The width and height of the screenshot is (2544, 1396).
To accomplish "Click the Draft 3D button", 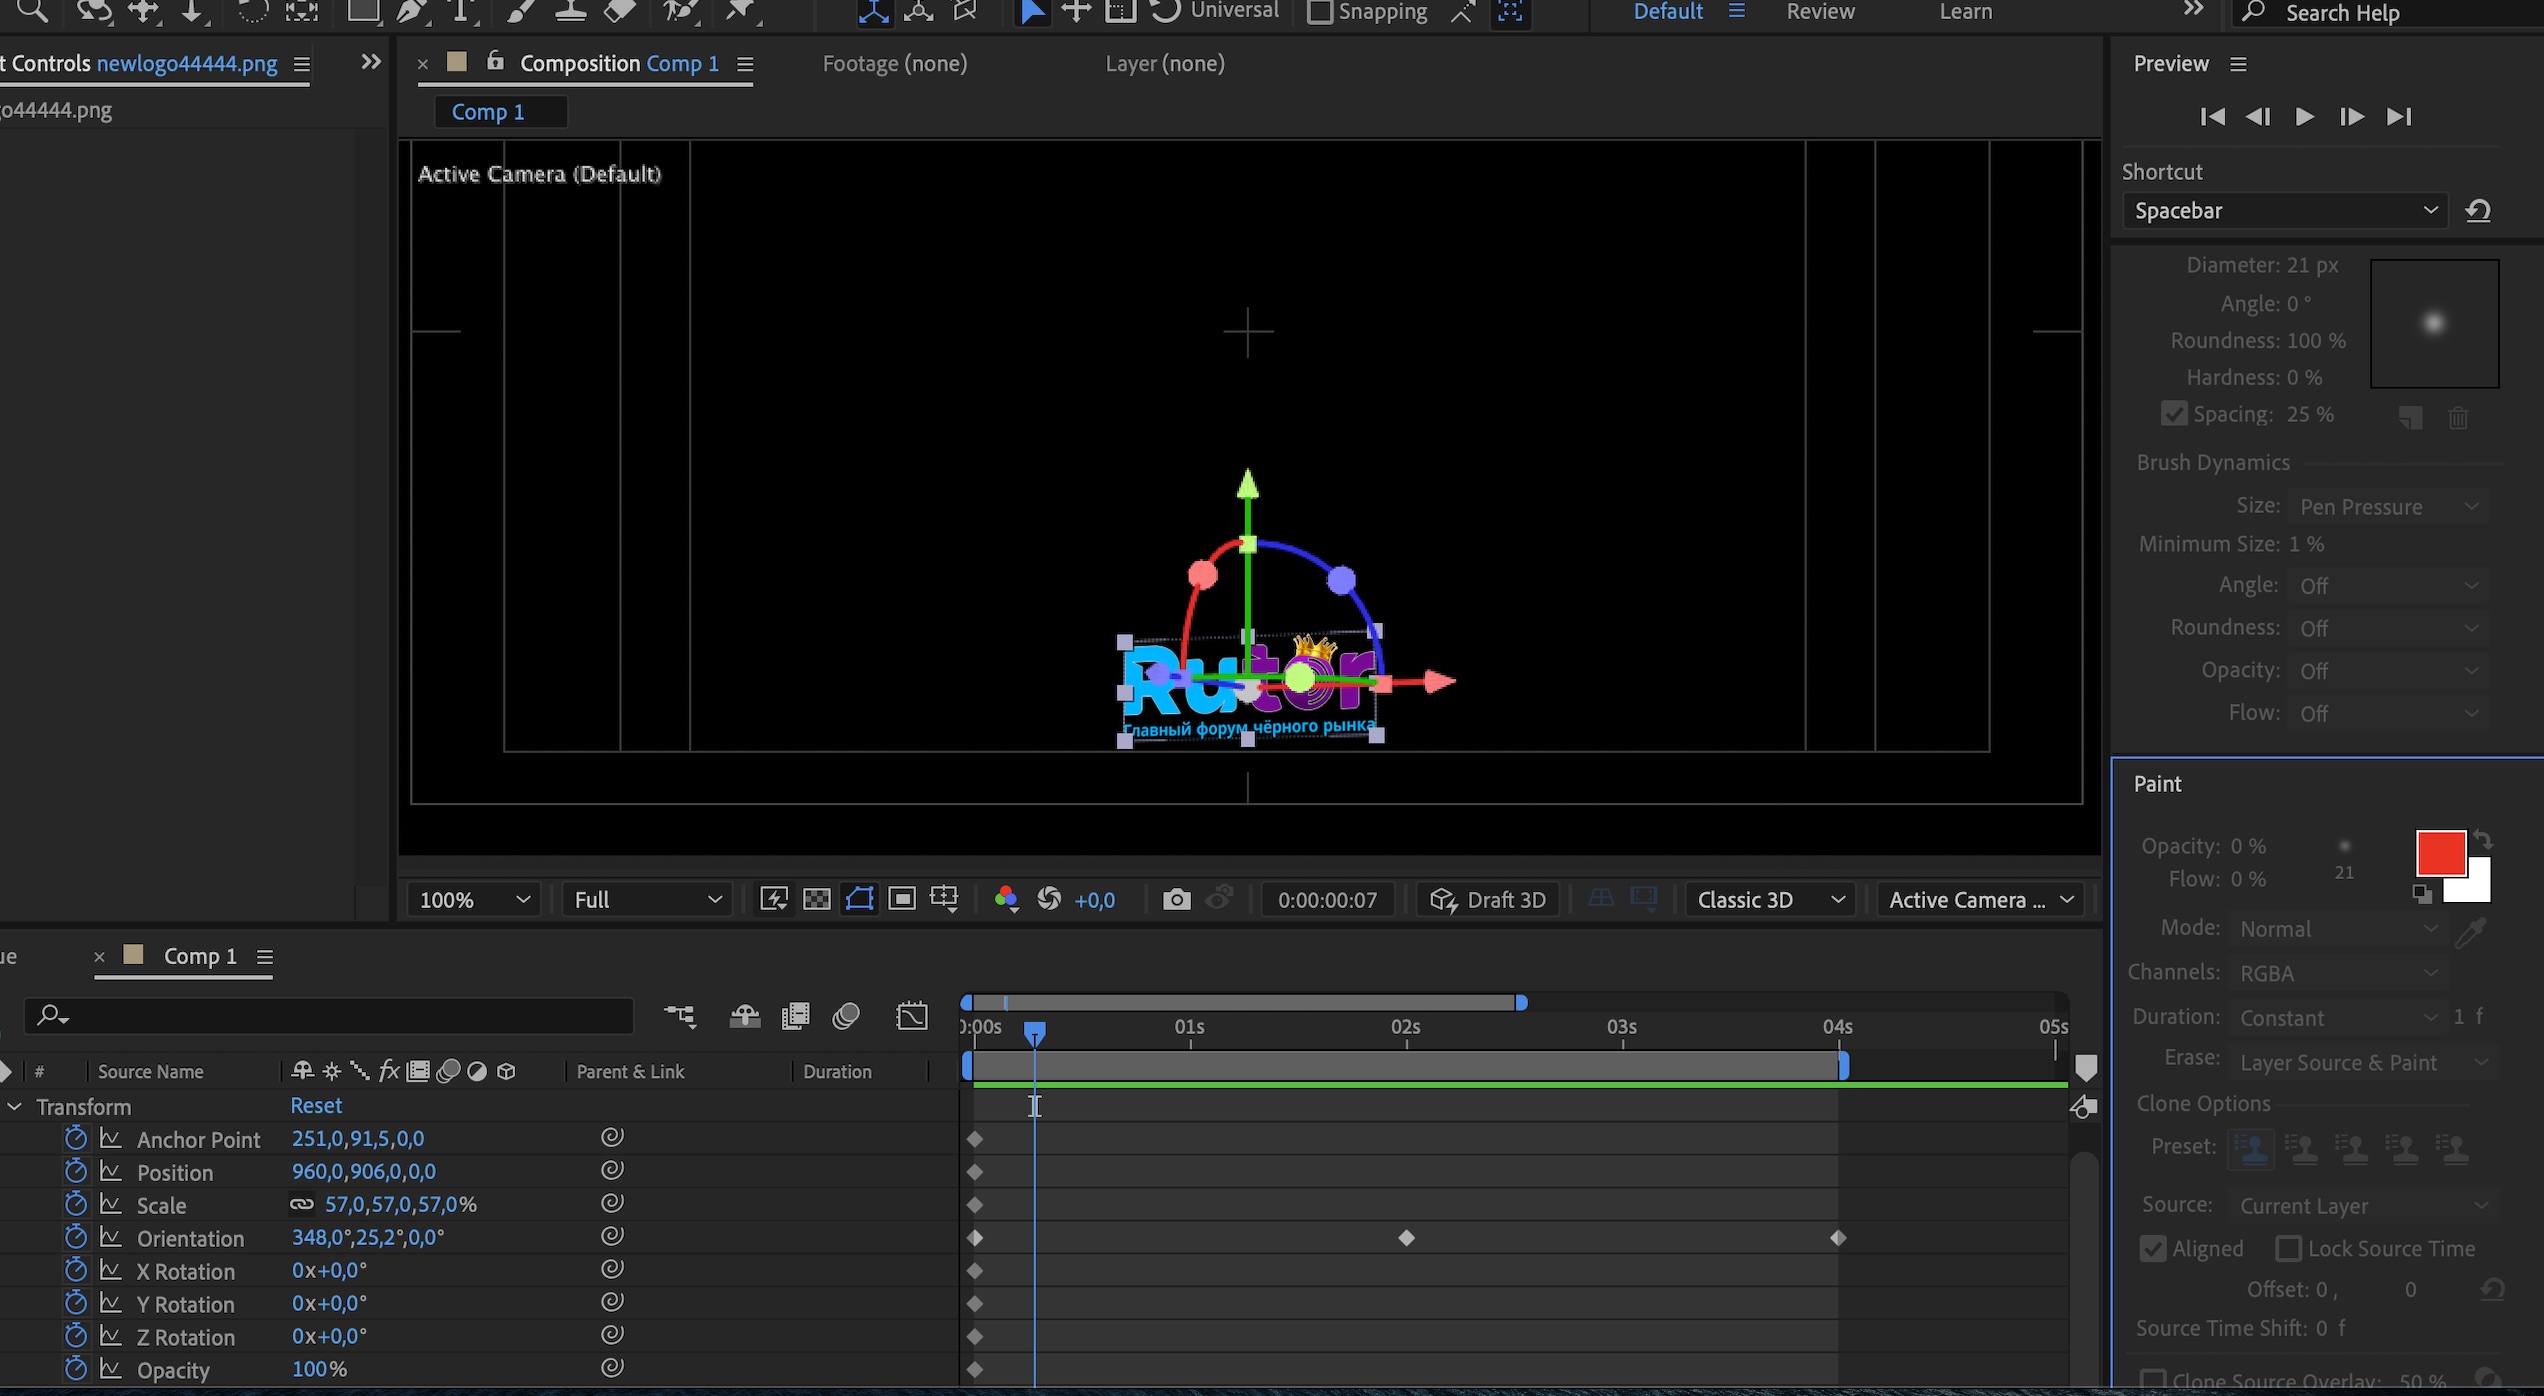I will pyautogui.click(x=1487, y=899).
